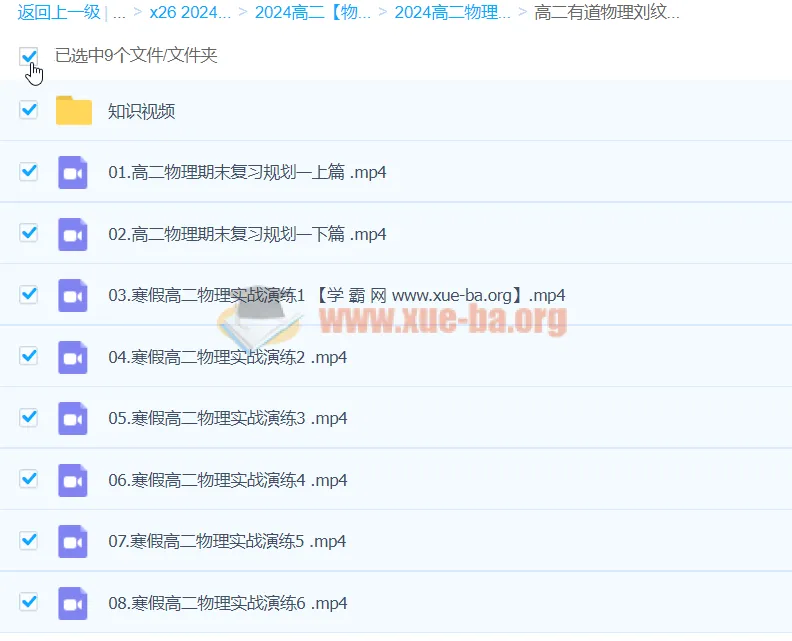Screen dimensions: 792x641
Task: Deselect checkbox for 08.寒假高二物理实战演练6
Action: coord(29,602)
